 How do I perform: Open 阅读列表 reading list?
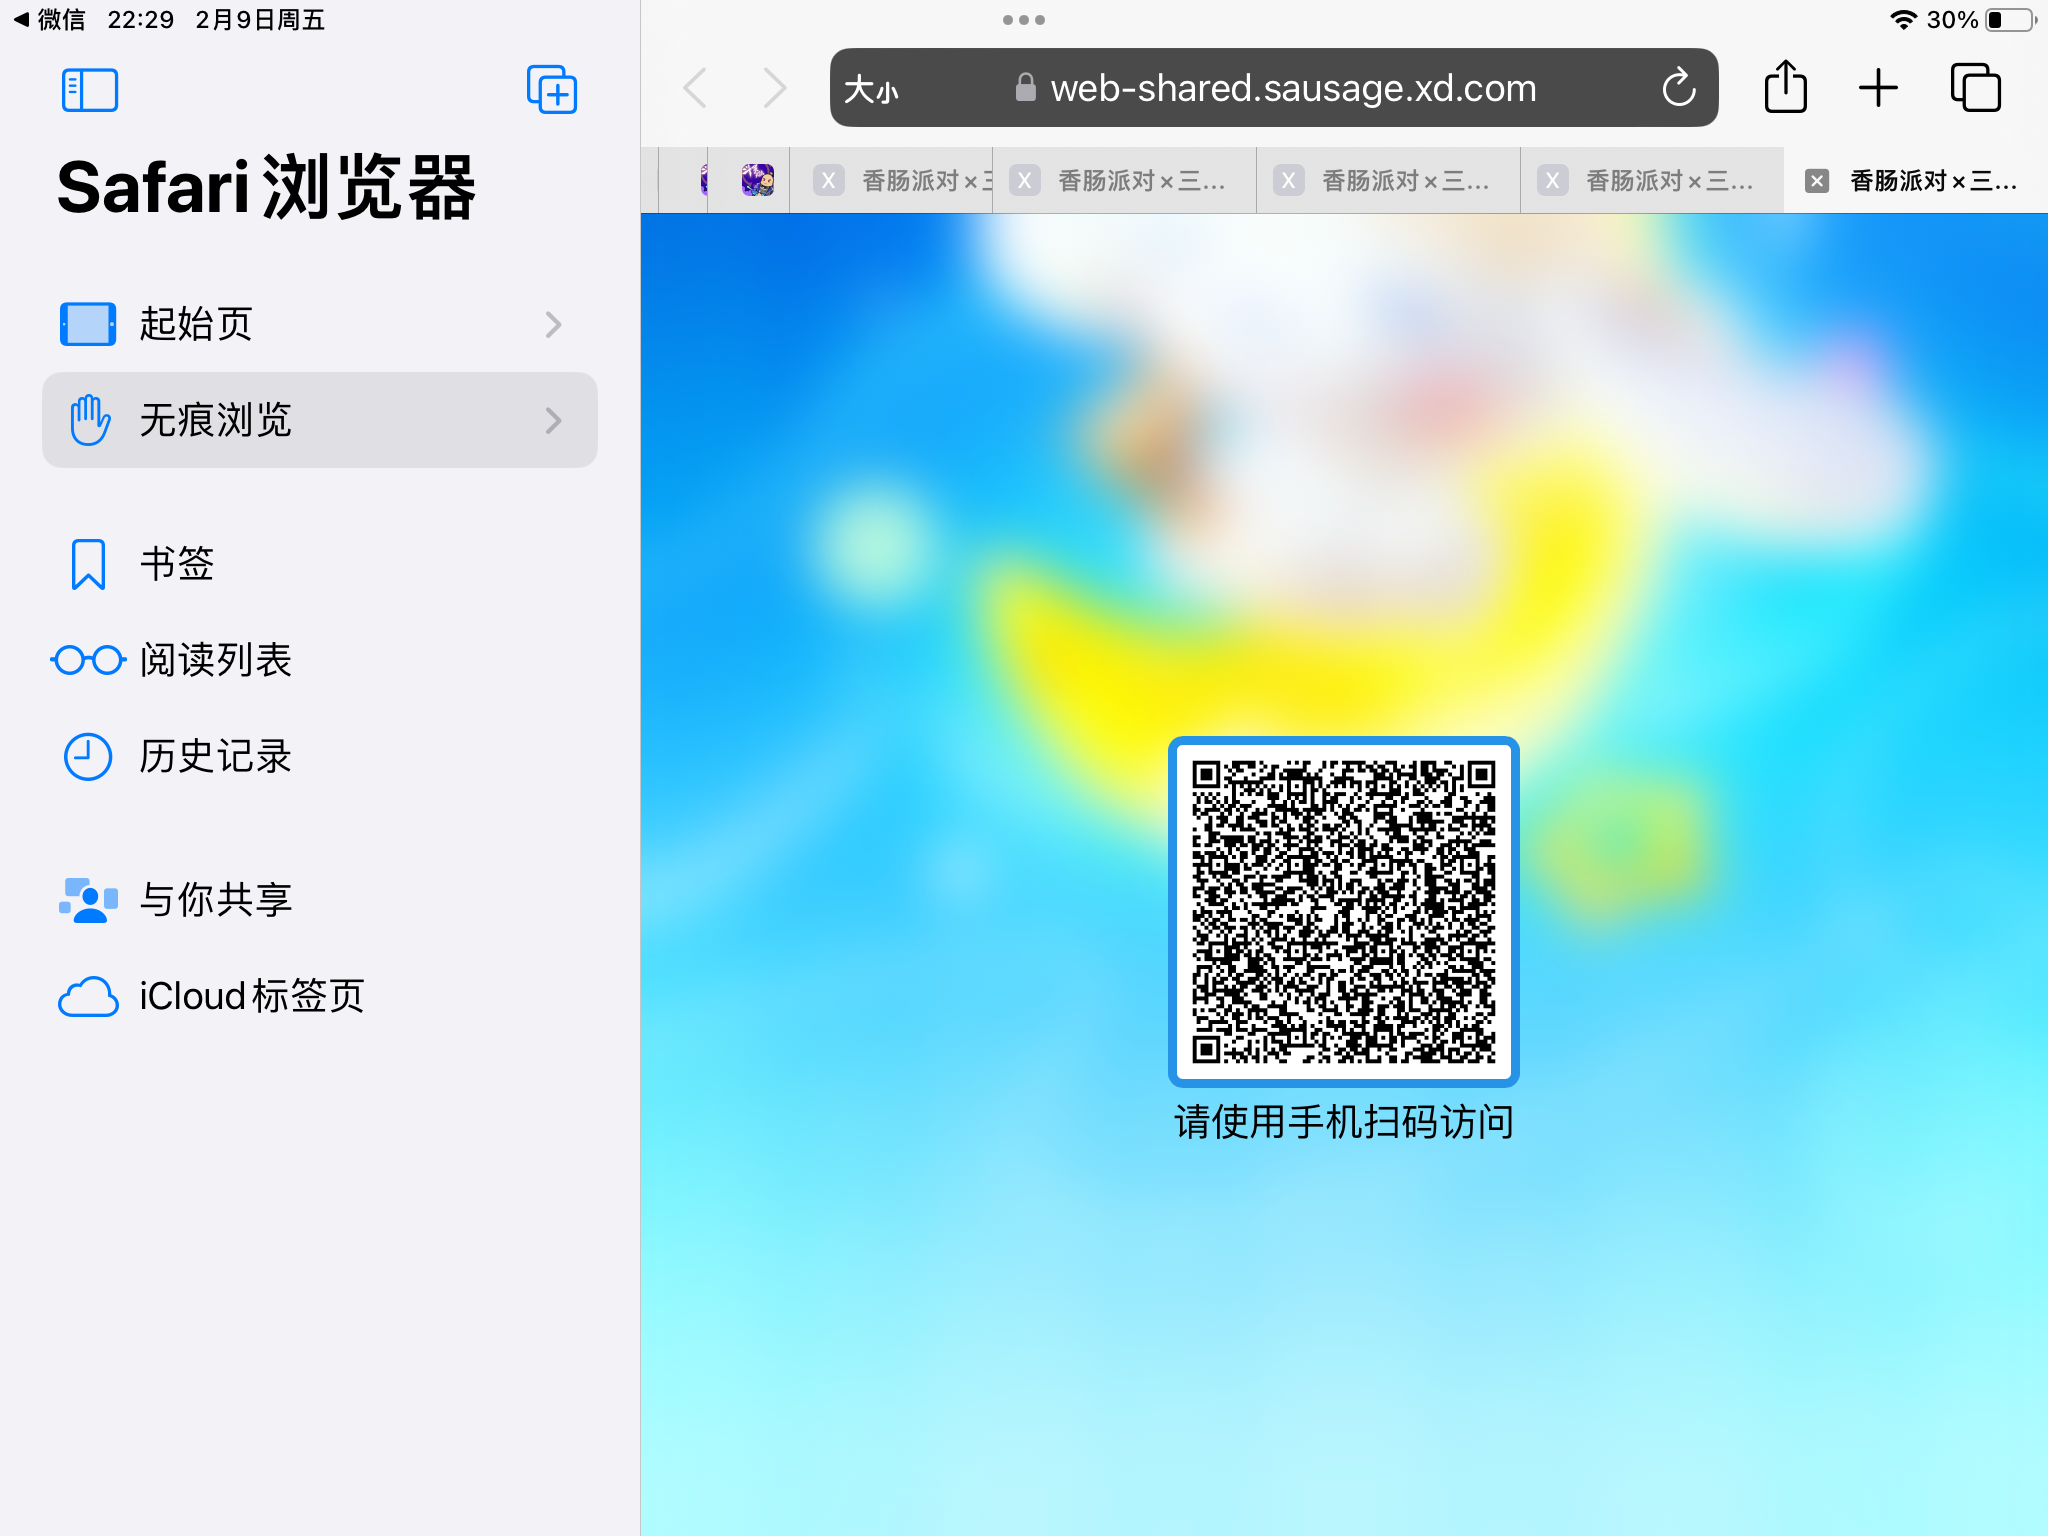320,660
